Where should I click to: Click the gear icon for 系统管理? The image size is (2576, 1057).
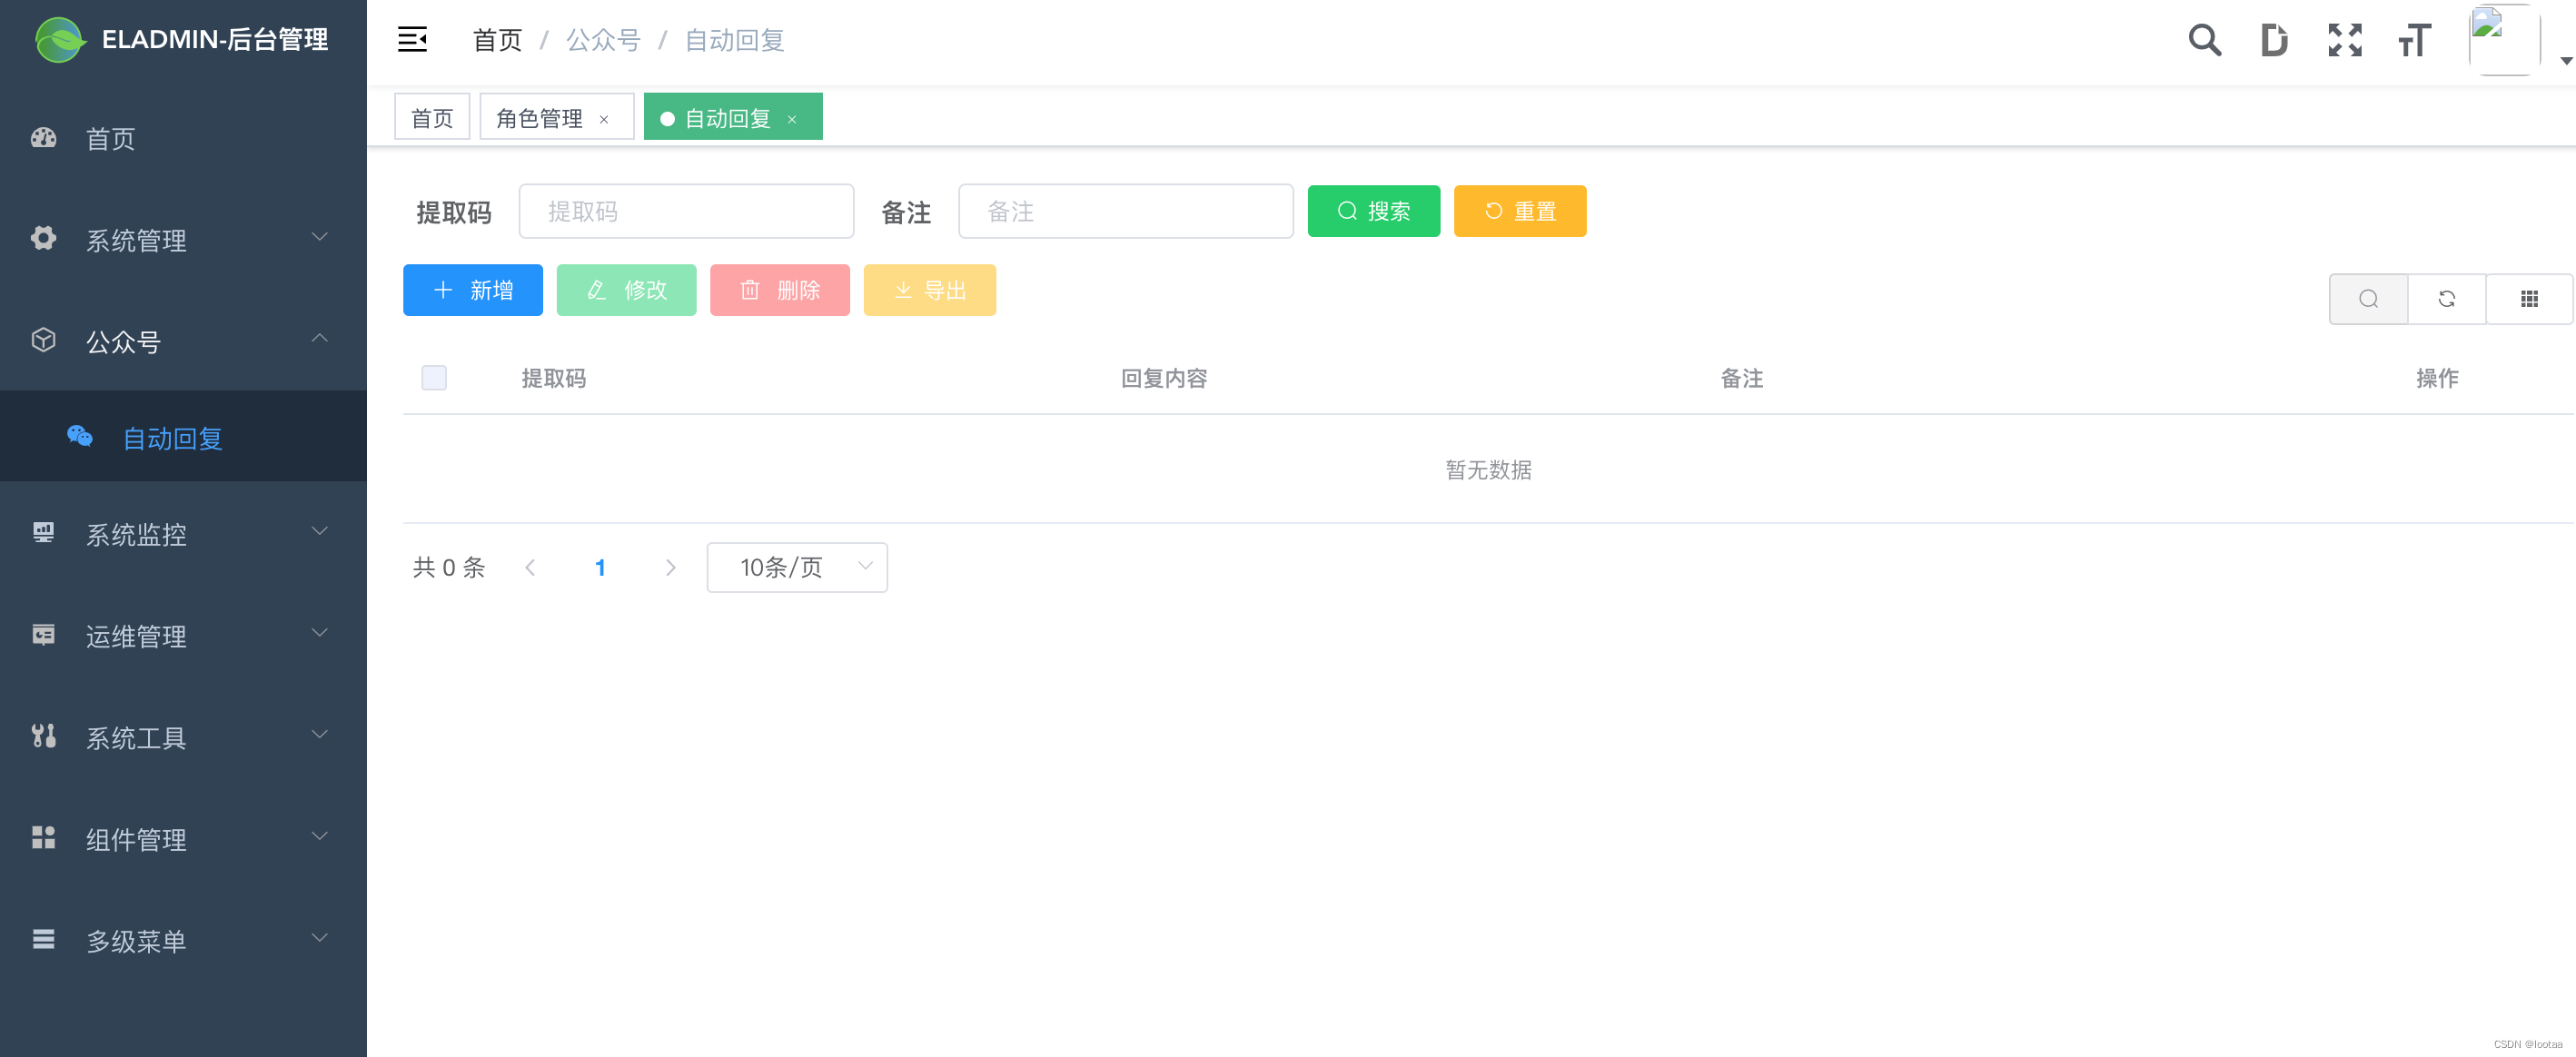(43, 238)
